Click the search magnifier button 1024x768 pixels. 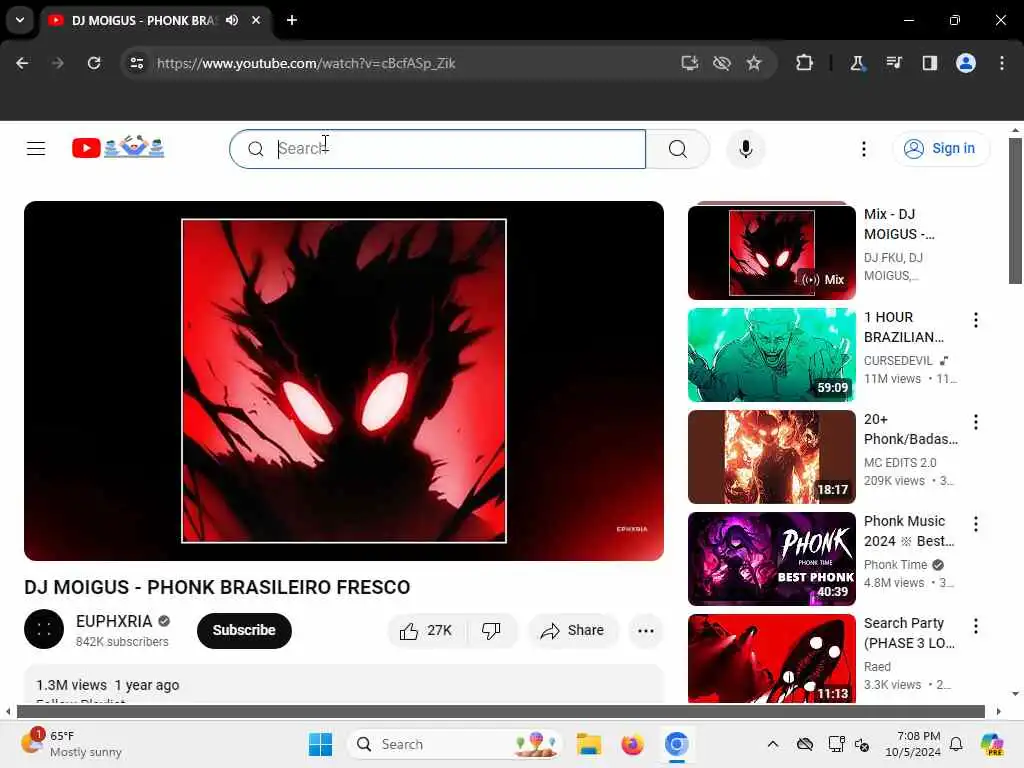point(678,149)
